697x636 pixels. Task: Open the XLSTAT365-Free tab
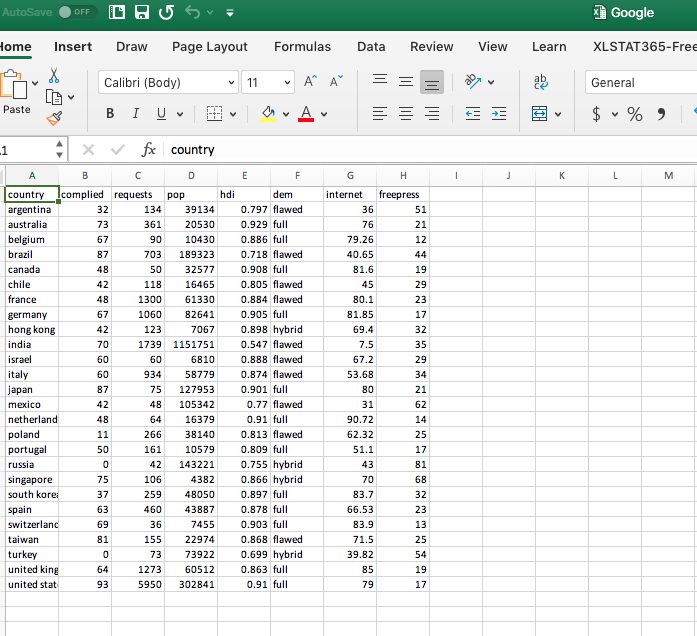click(x=645, y=47)
